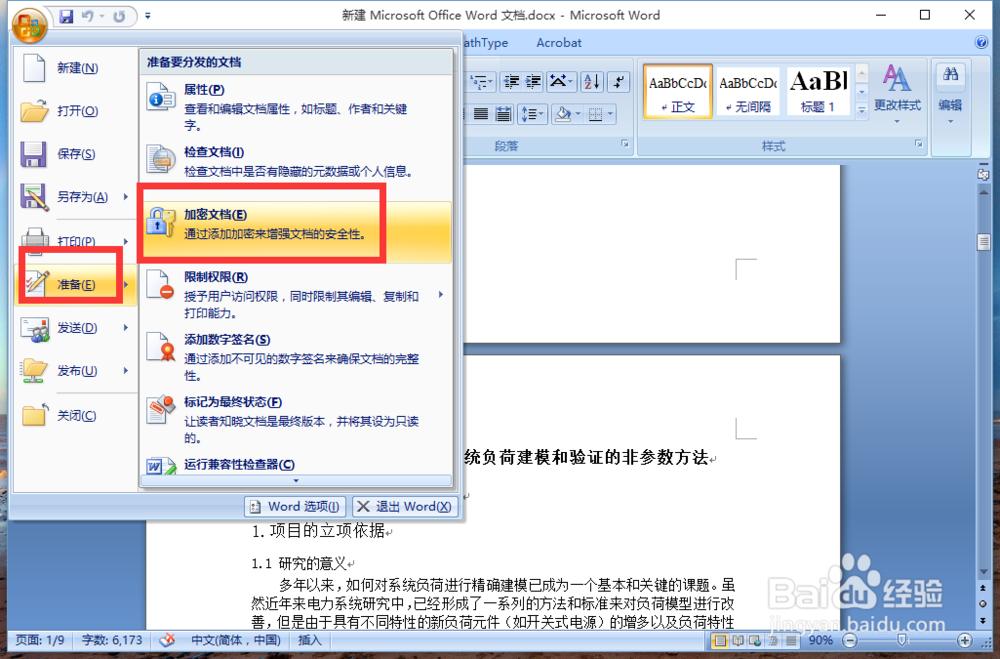Apply 无间隔 style
Image resolution: width=1000 pixels, height=659 pixels.
click(x=748, y=91)
